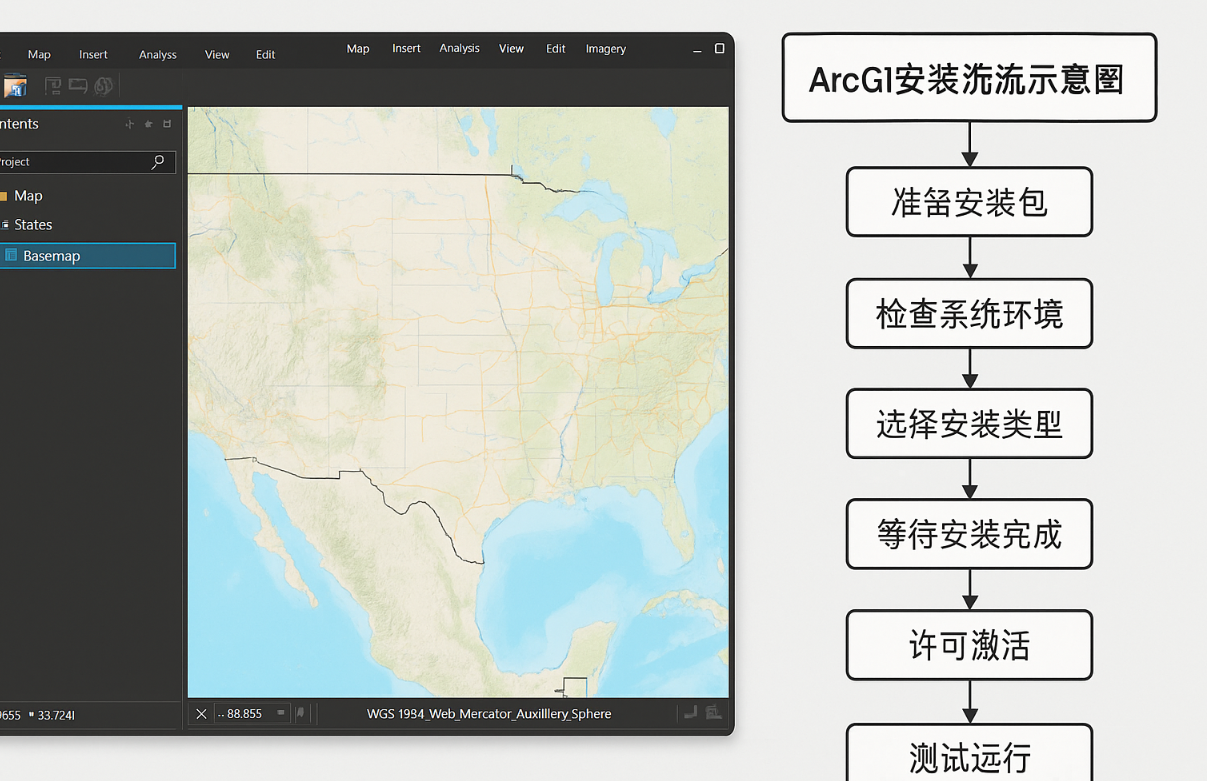This screenshot has width=1207, height=781.
Task: Open the Insert menu left of Analysis
Action: point(406,48)
